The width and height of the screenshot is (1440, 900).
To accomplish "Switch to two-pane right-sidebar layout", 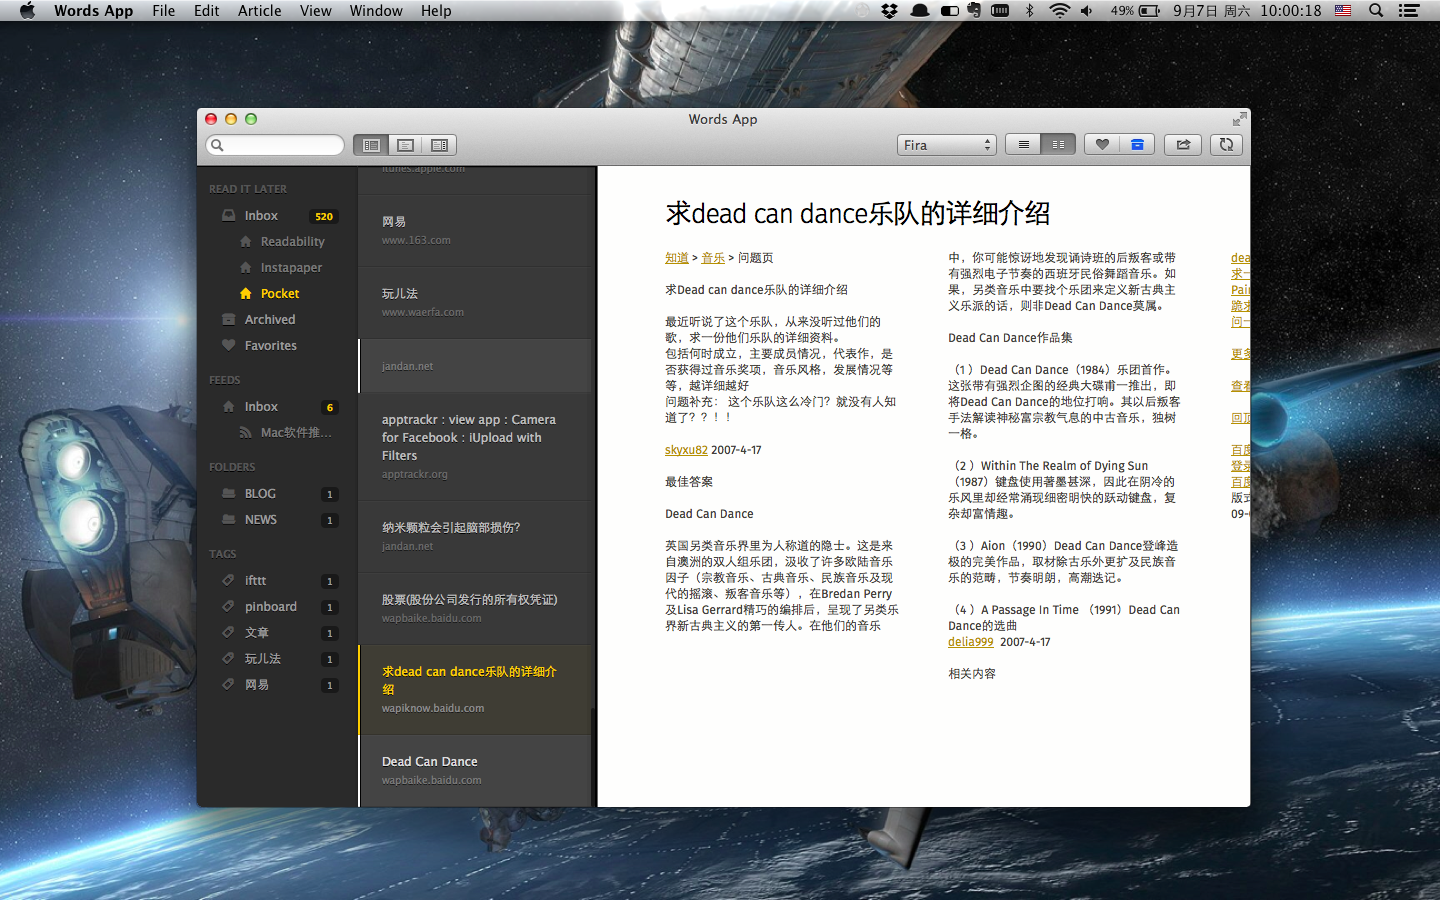I will point(439,145).
